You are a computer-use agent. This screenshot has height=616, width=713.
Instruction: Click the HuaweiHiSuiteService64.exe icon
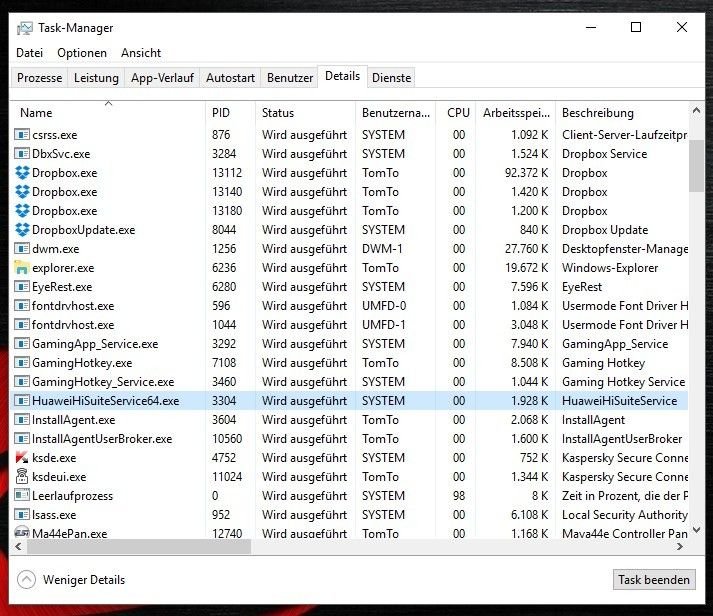tap(22, 401)
